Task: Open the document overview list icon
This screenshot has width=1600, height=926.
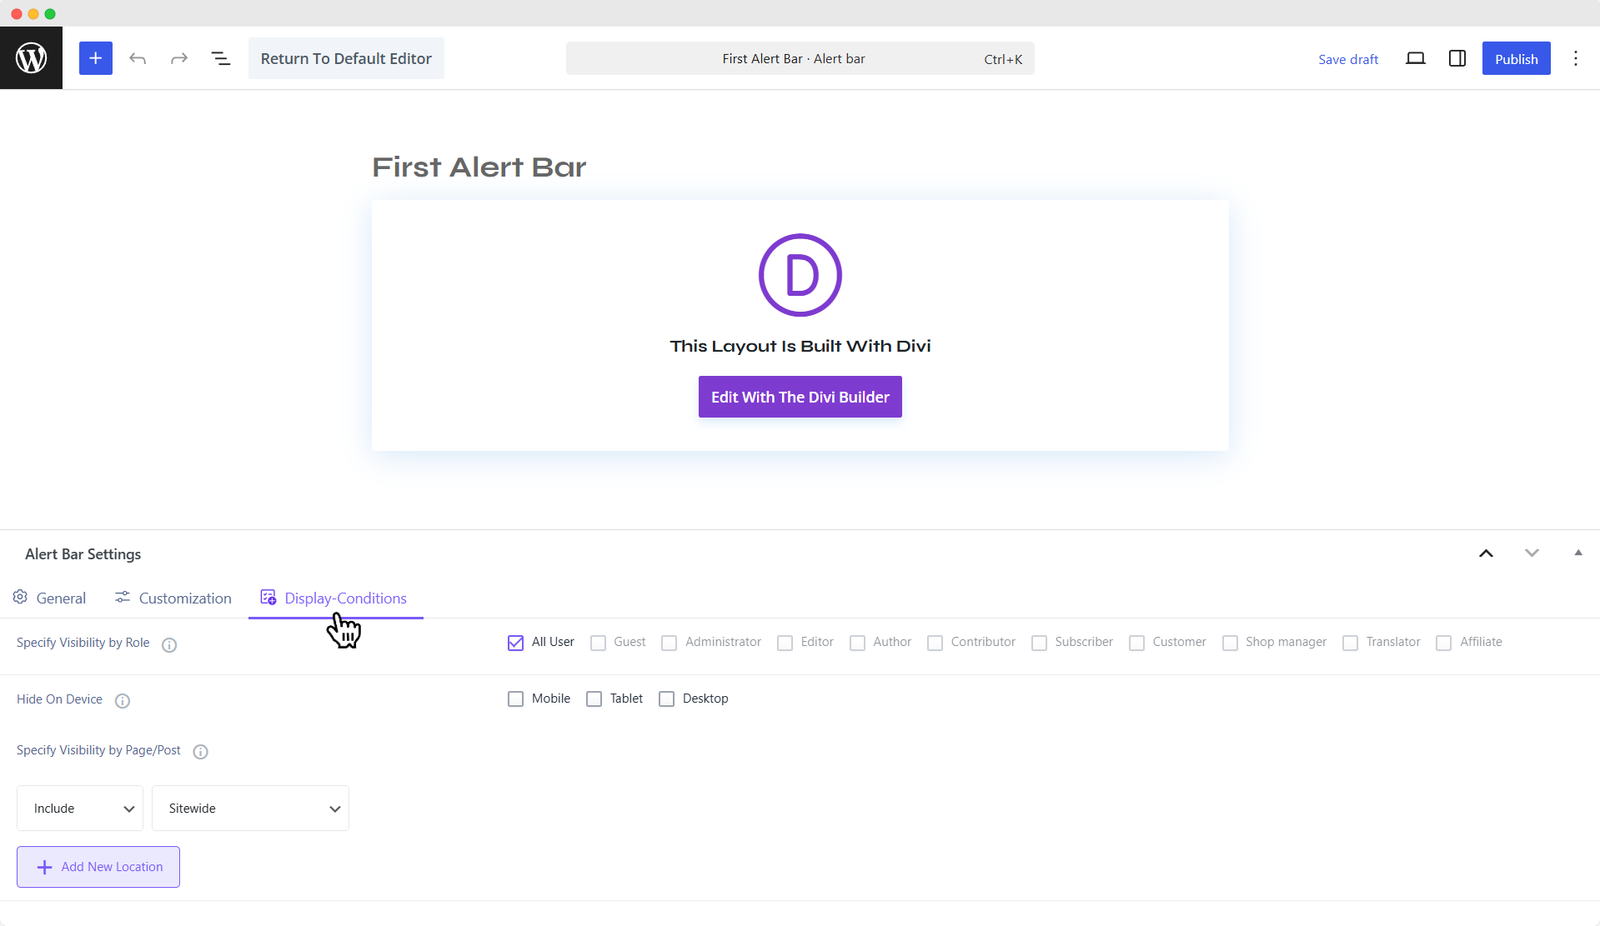Action: [x=221, y=59]
